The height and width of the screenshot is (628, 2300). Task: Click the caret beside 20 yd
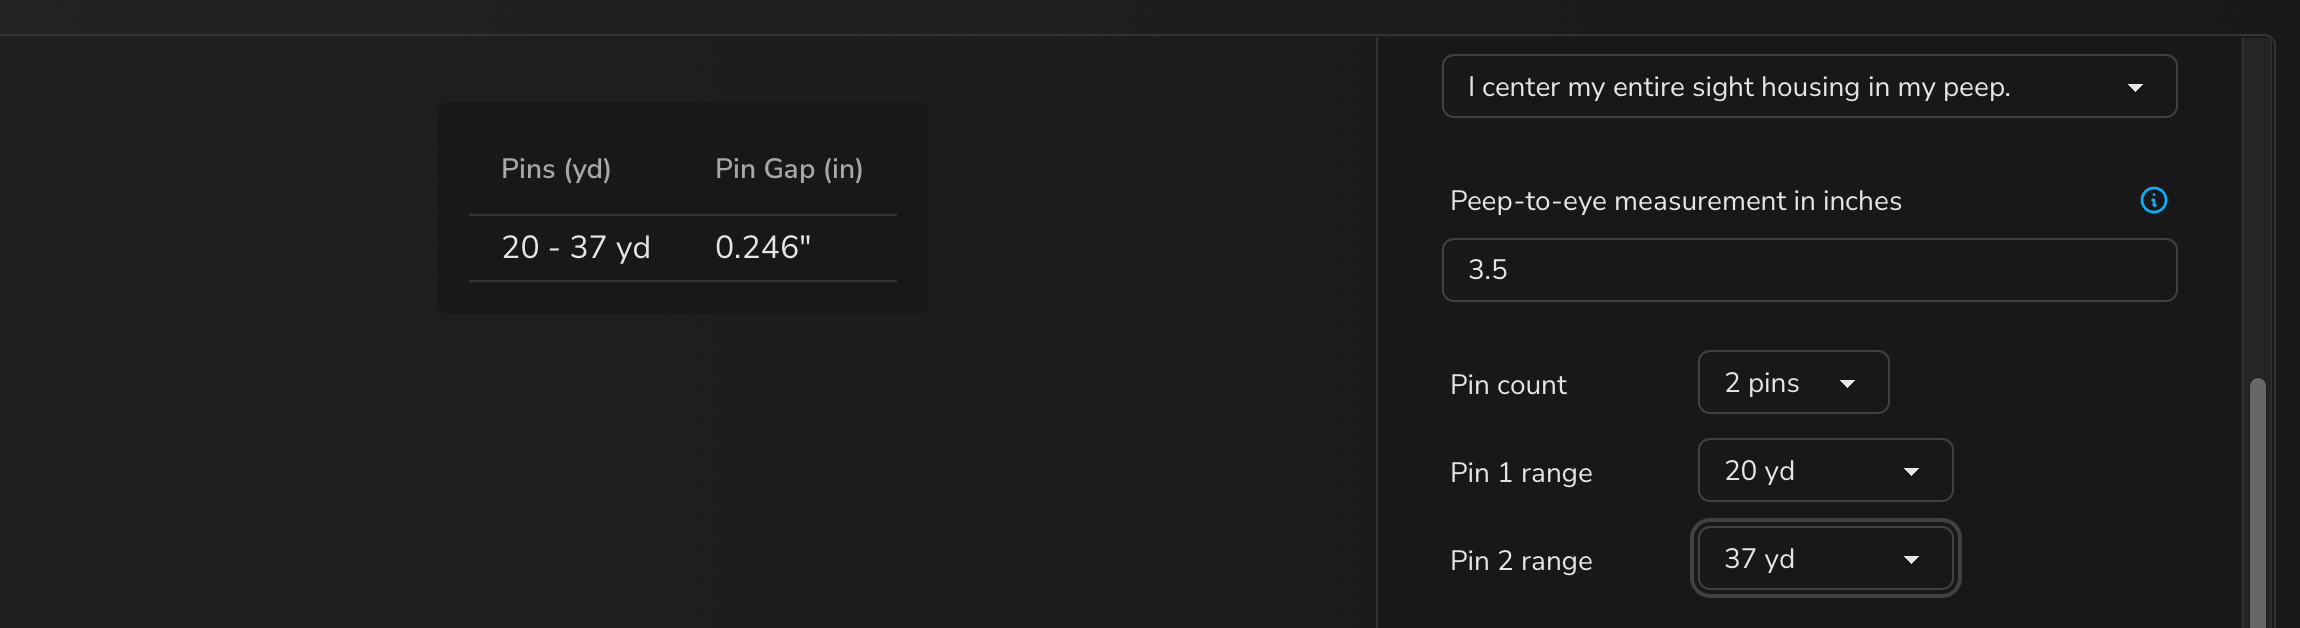[1911, 472]
